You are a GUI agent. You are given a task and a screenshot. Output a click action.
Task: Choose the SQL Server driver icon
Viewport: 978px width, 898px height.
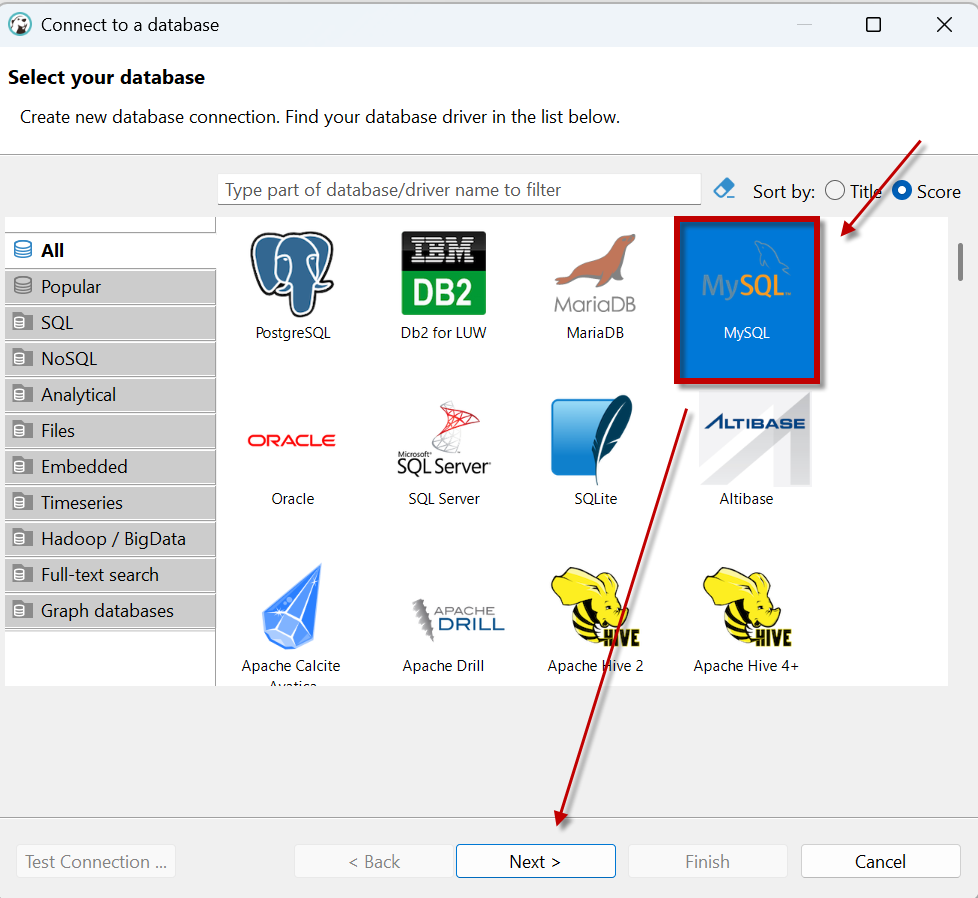[443, 441]
